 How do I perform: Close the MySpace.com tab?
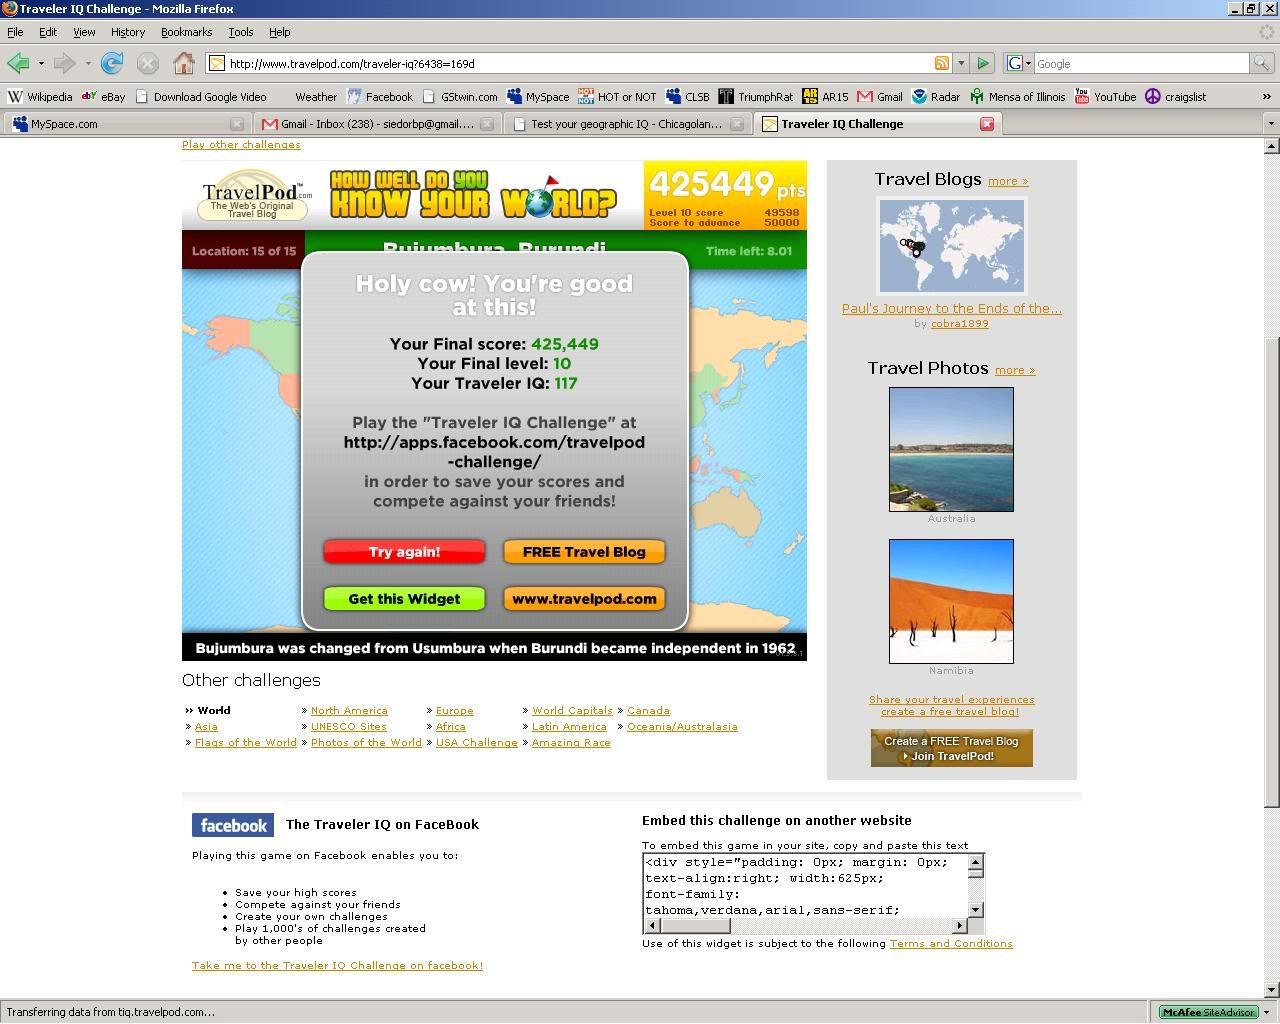237,124
